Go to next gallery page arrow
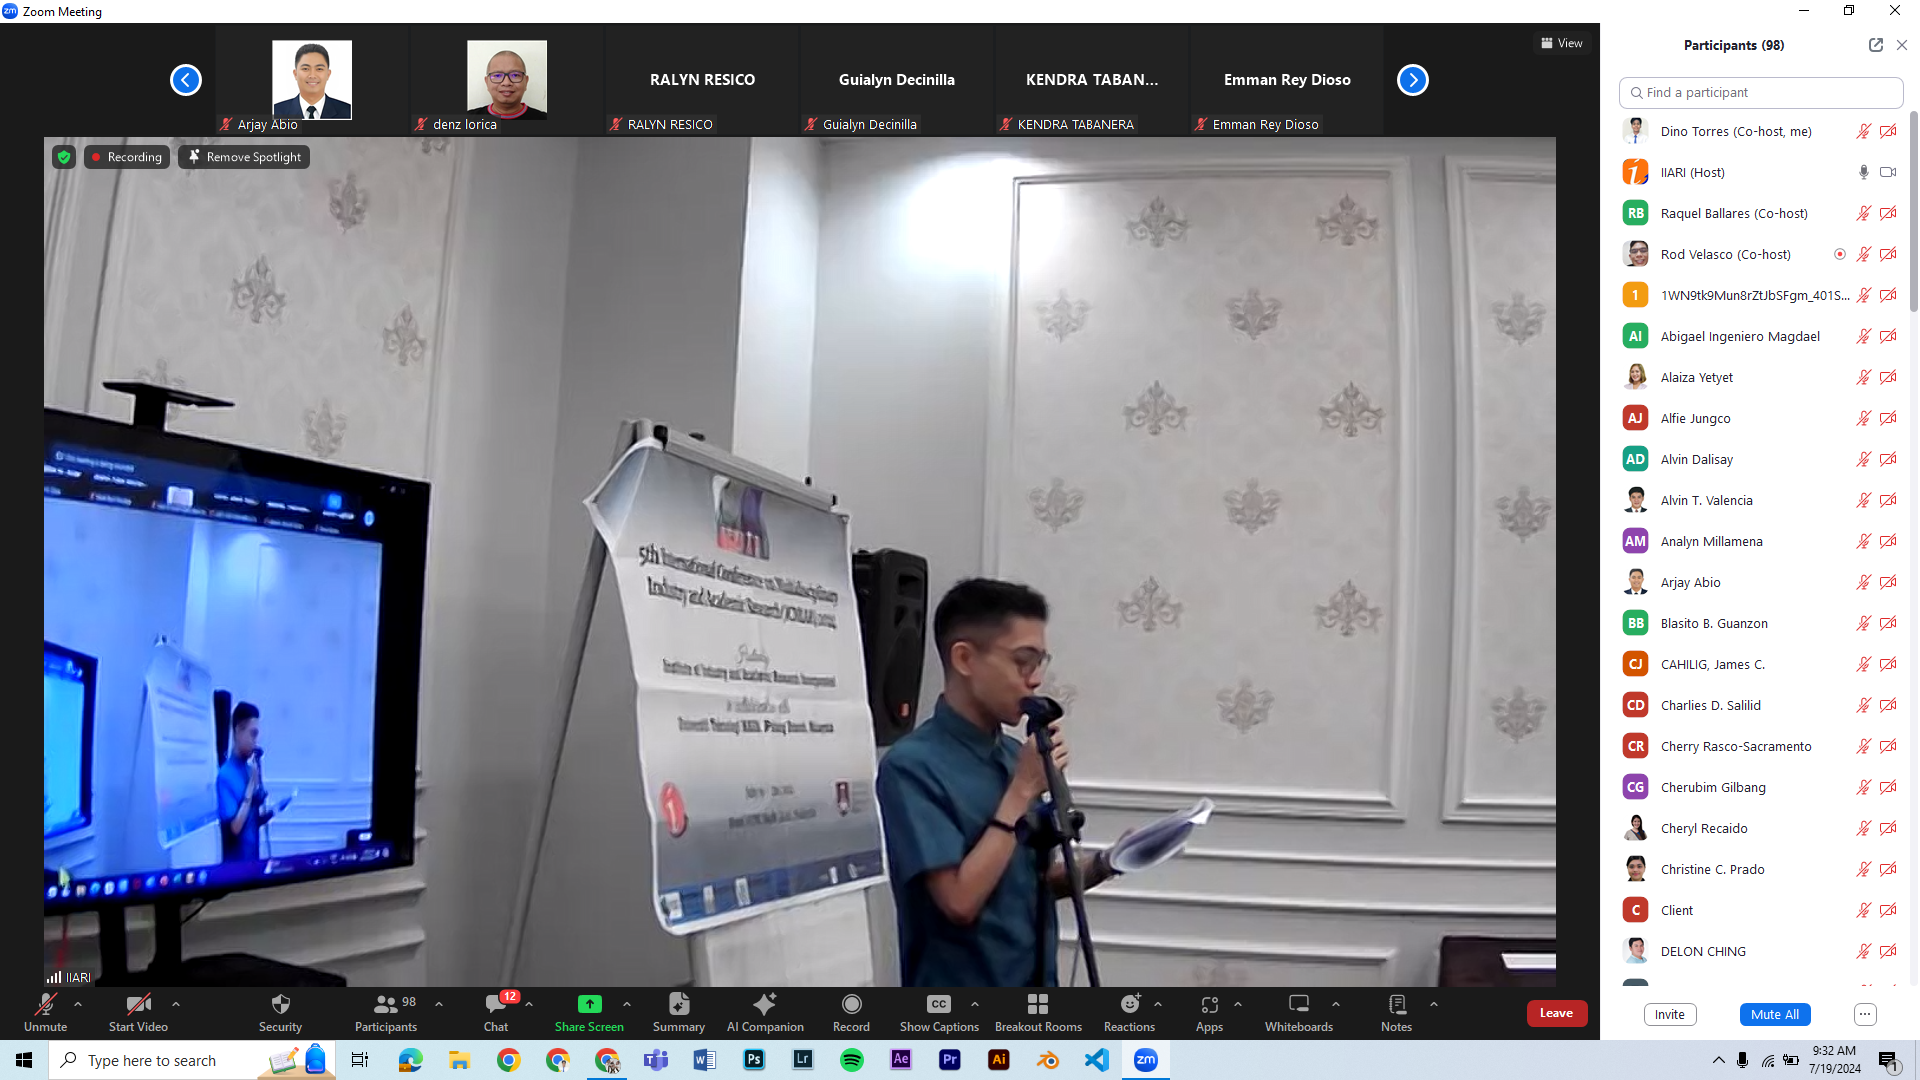 (x=1412, y=80)
